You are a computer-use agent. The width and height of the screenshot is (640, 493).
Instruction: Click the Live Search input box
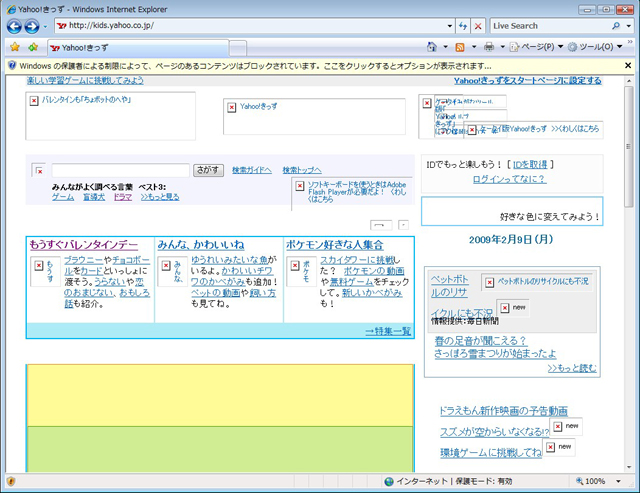550,26
